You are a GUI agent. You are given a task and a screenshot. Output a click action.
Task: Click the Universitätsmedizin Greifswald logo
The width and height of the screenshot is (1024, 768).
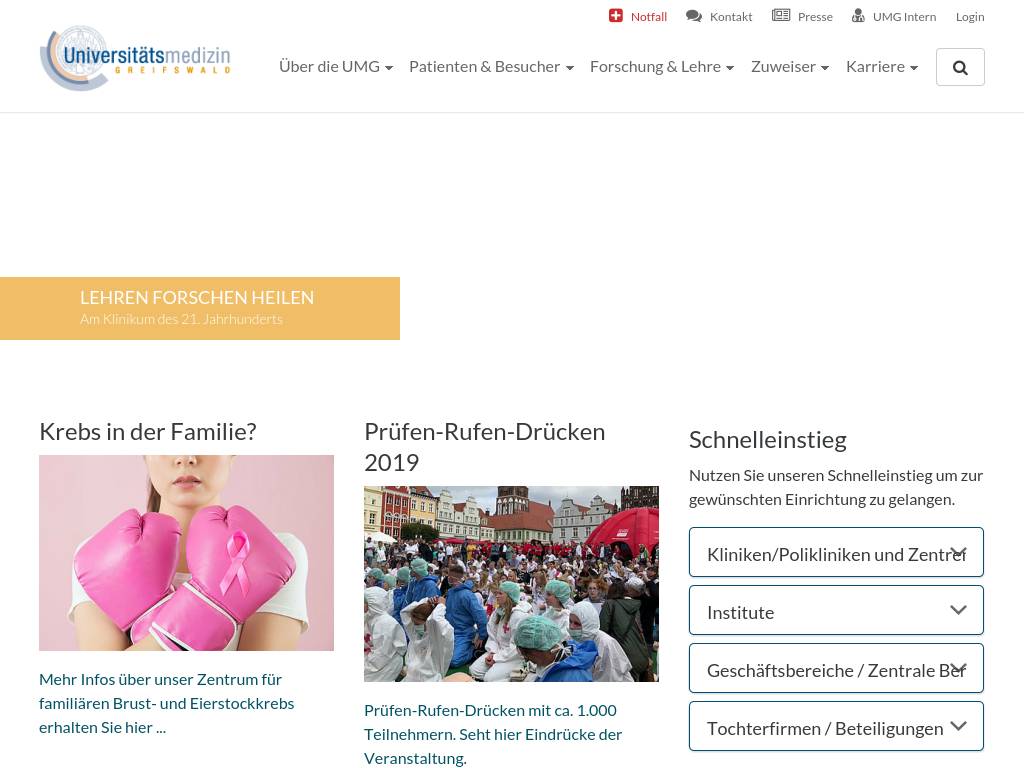[136, 58]
